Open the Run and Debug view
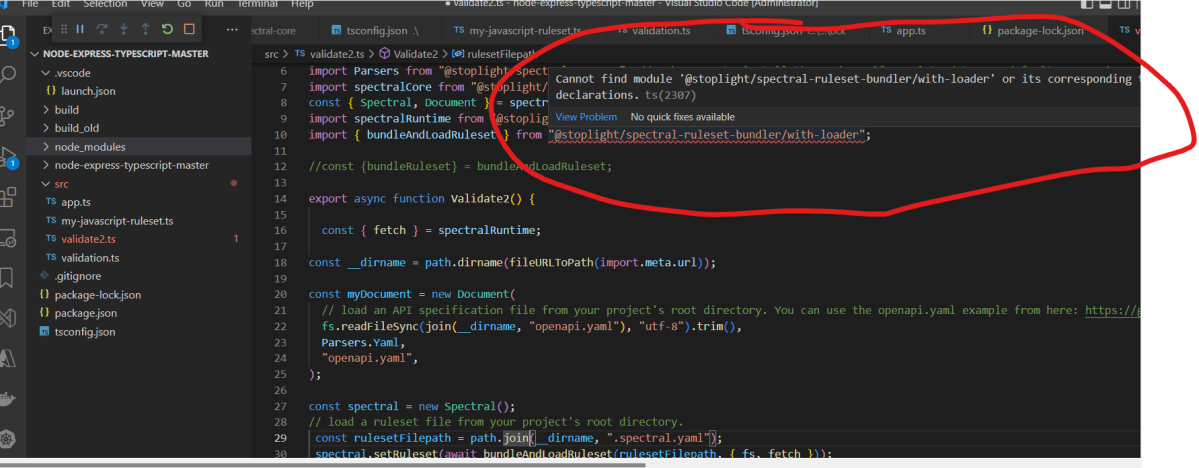 point(8,156)
